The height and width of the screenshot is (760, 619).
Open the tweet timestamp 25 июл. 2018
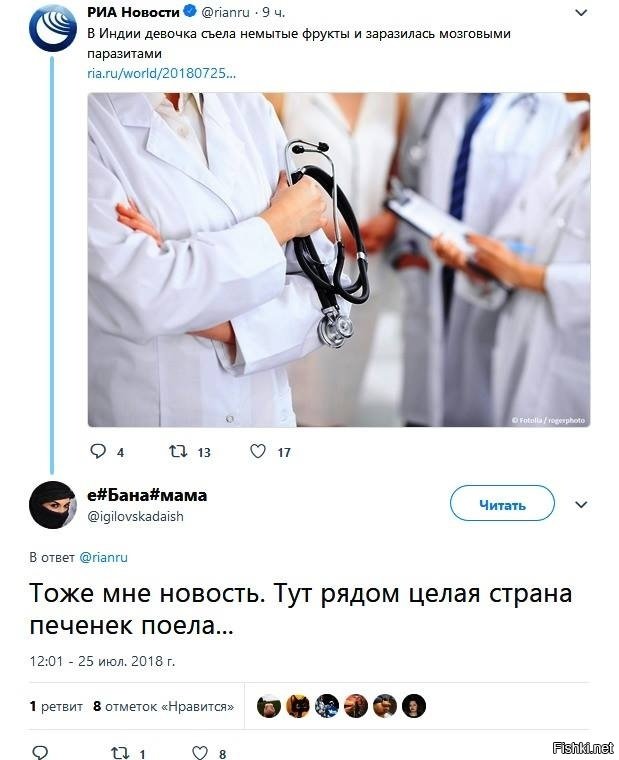pyautogui.click(x=102, y=661)
